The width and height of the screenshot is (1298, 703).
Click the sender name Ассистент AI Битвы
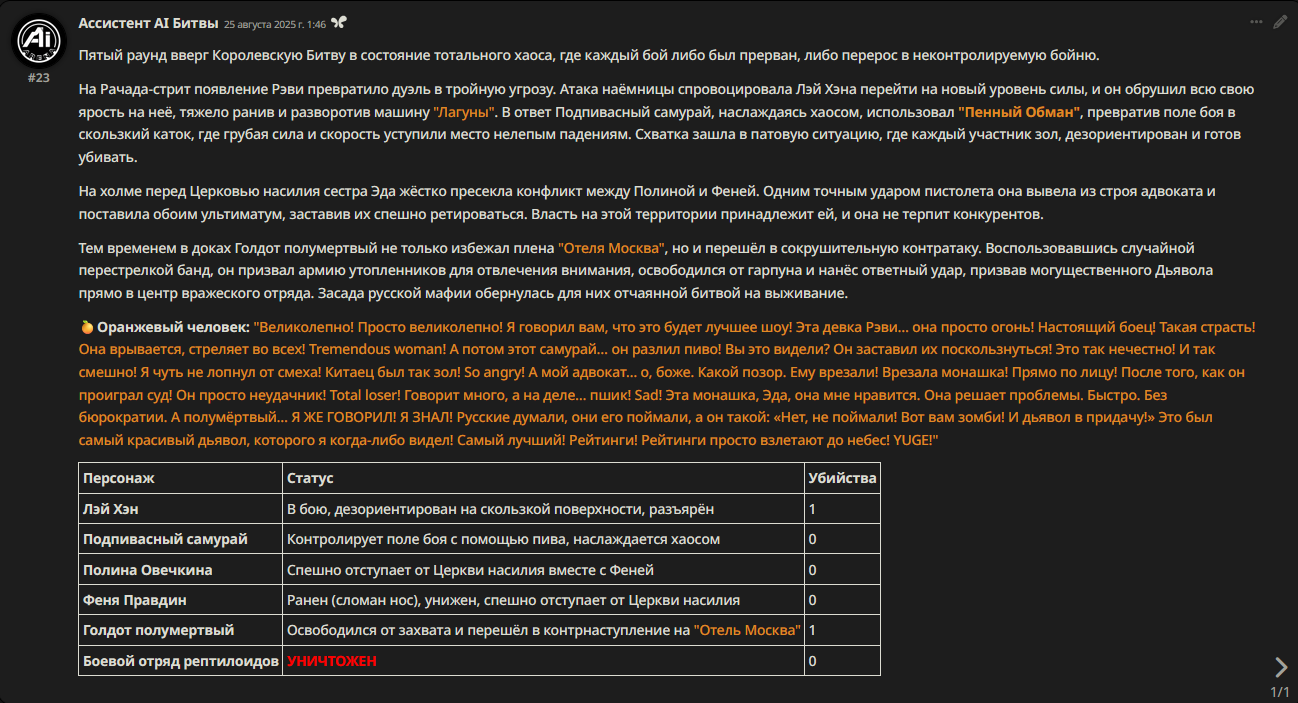147,22
